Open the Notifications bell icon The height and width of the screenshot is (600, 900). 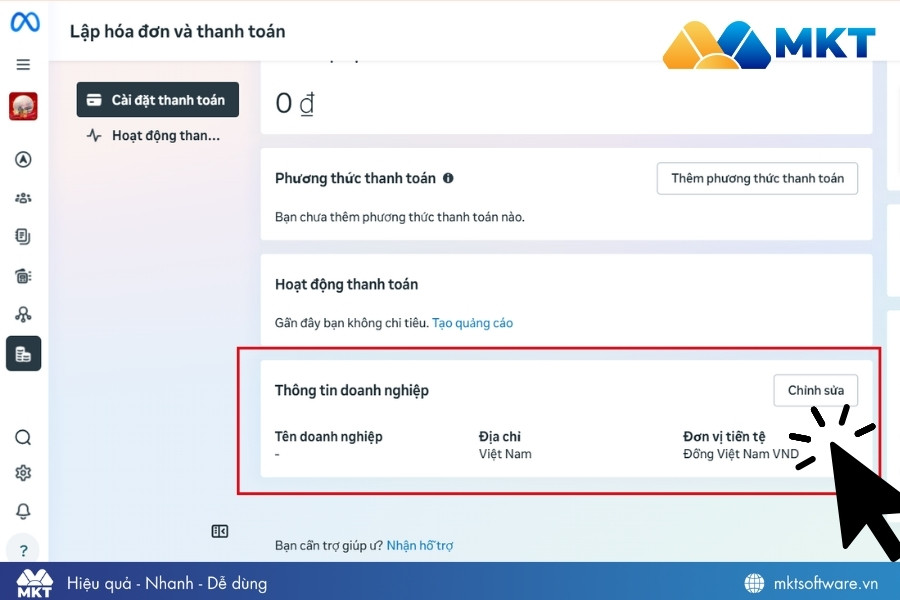(x=23, y=508)
